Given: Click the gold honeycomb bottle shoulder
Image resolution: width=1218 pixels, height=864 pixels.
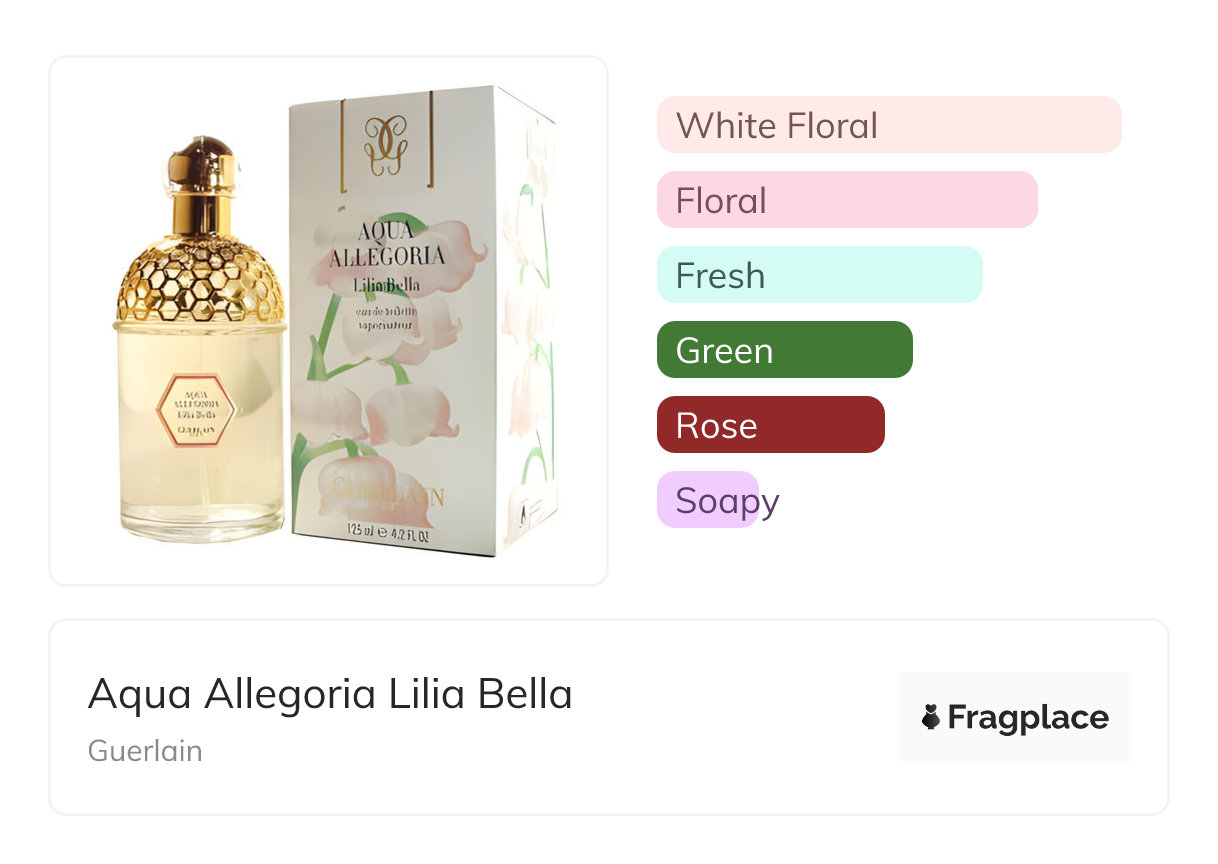Looking at the screenshot, I should point(200,278).
